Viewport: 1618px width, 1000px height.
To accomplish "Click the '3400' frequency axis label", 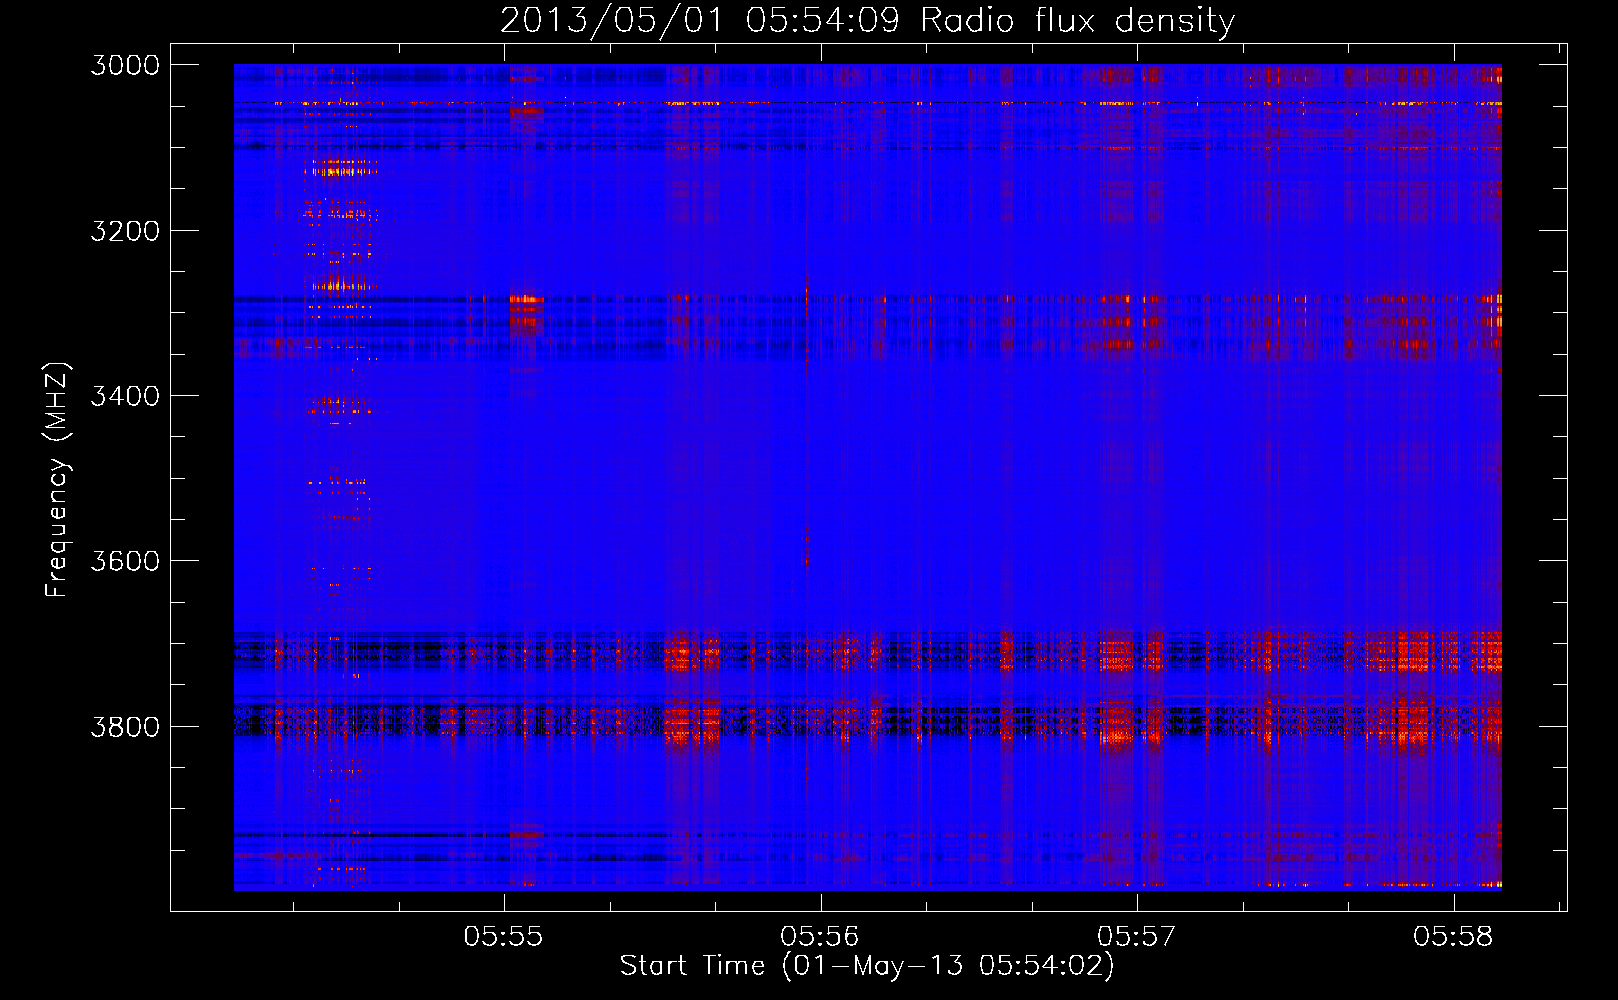I will point(125,396).
